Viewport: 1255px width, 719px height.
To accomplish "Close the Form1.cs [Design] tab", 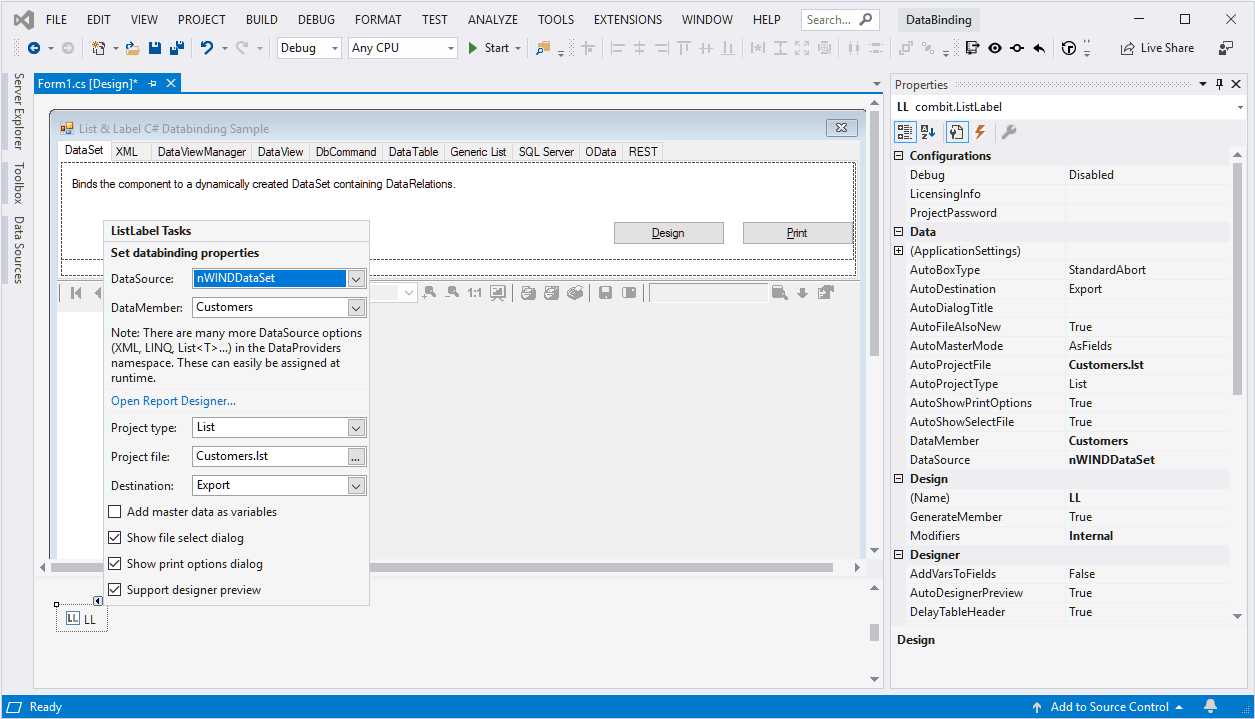I will point(171,84).
